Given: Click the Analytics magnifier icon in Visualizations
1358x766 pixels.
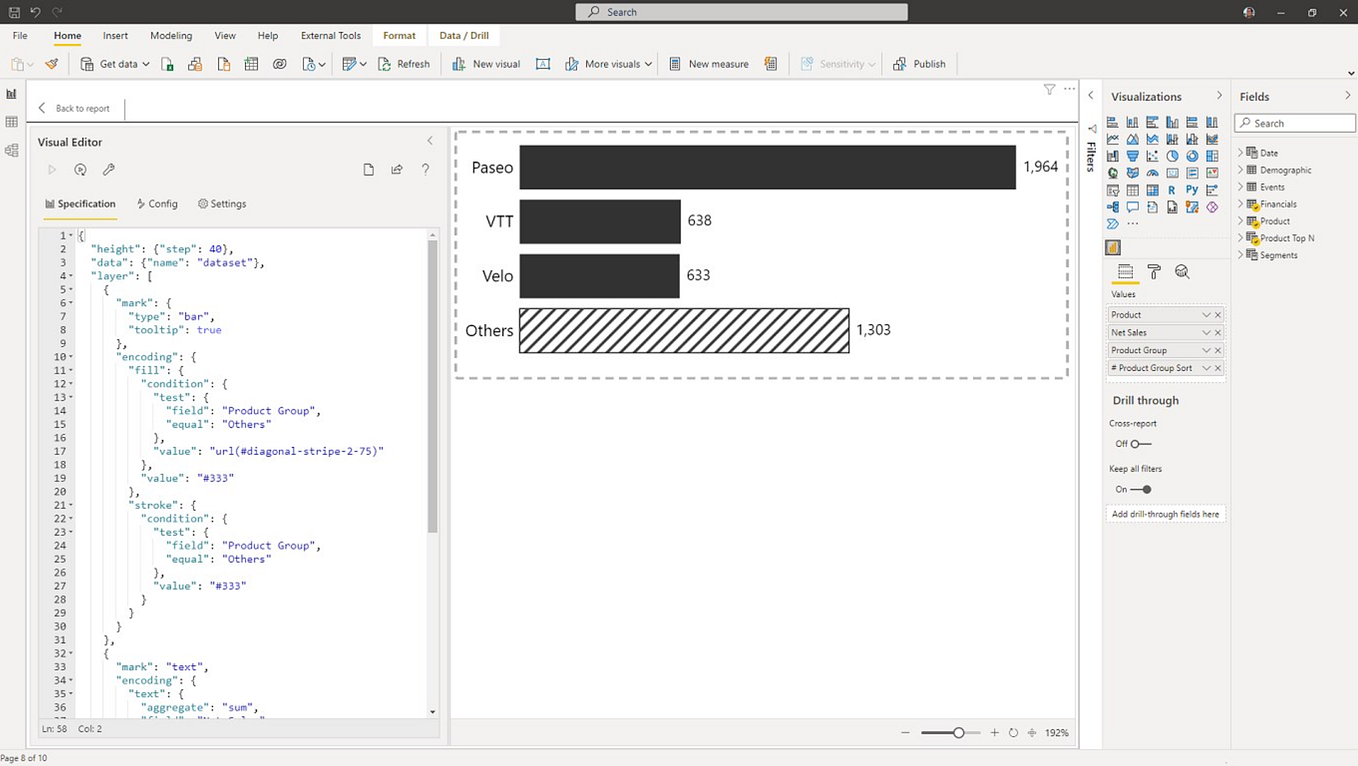Looking at the screenshot, I should (1183, 272).
